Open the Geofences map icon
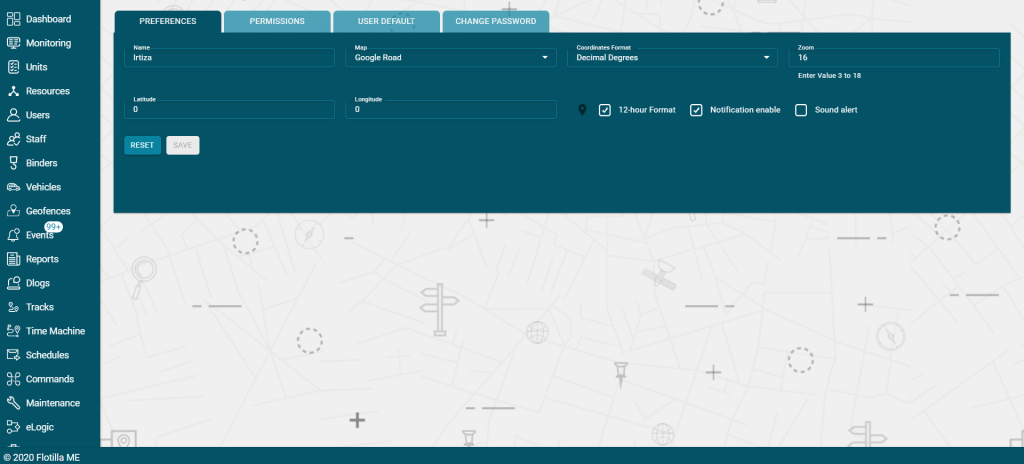The width and height of the screenshot is (1024, 464). click(x=13, y=211)
